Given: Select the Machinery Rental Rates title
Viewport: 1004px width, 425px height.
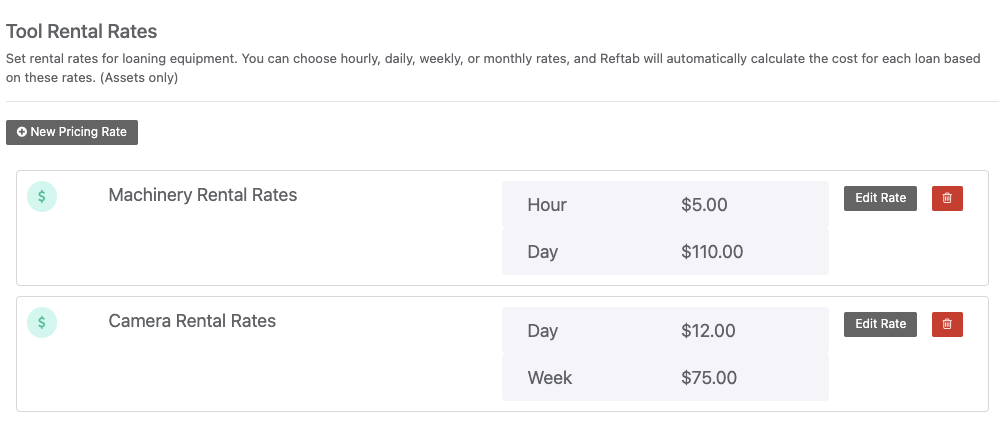Looking at the screenshot, I should (x=202, y=195).
